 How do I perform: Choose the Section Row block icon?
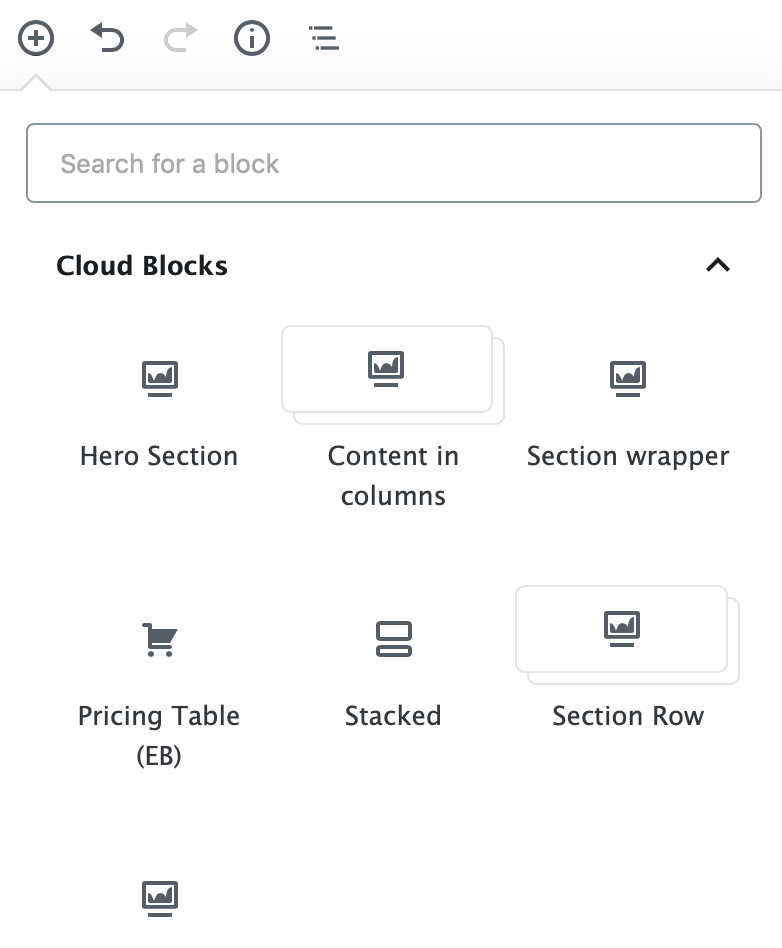(x=622, y=628)
